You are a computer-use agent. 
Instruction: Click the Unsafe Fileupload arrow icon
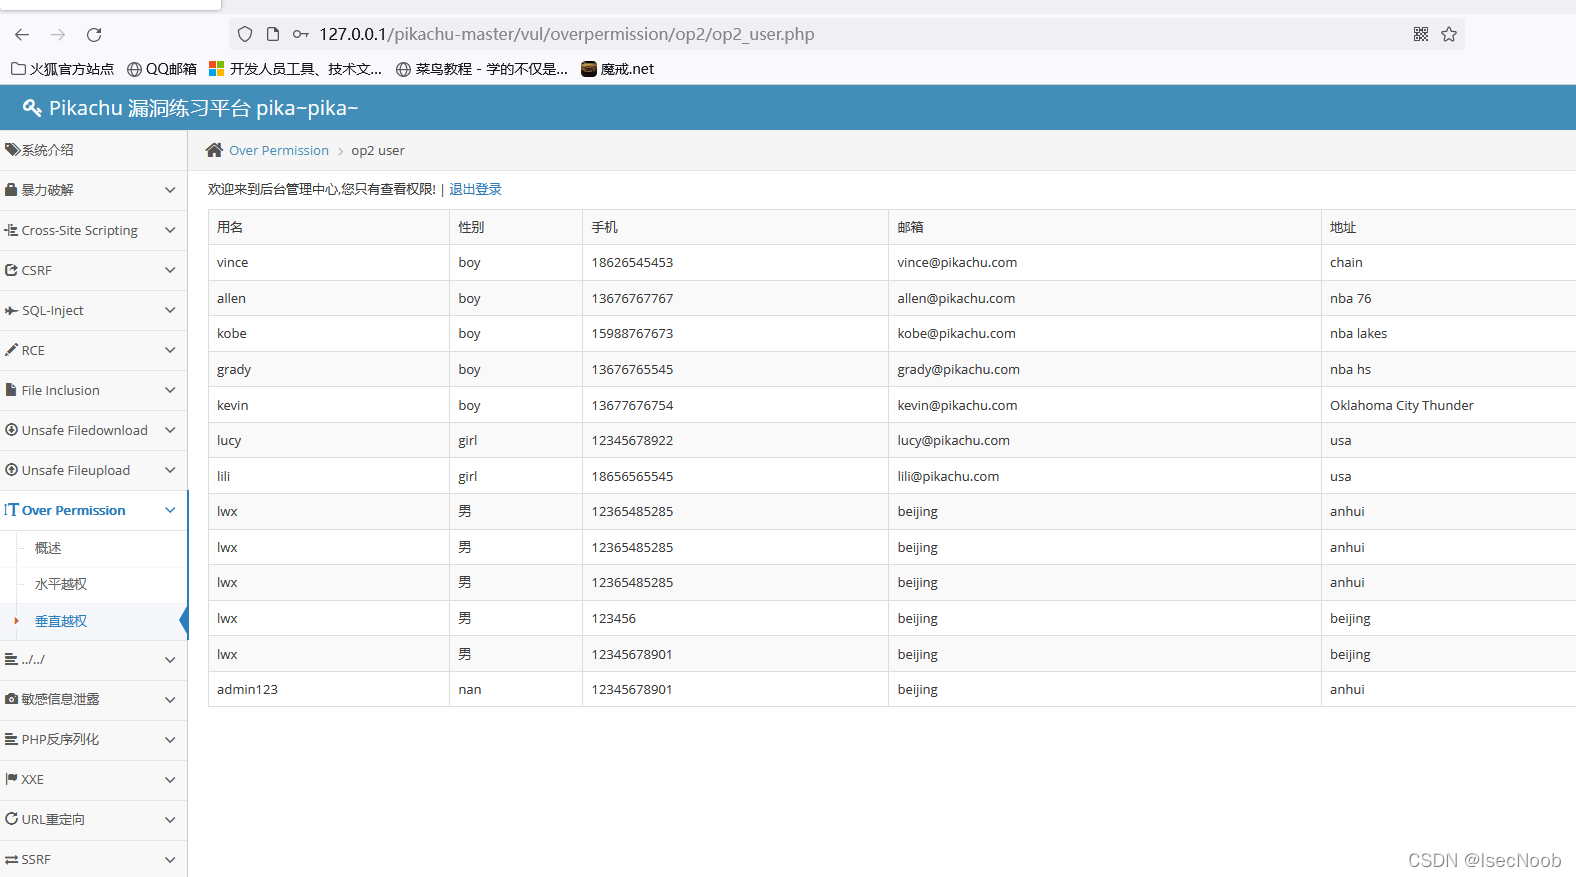(11, 470)
